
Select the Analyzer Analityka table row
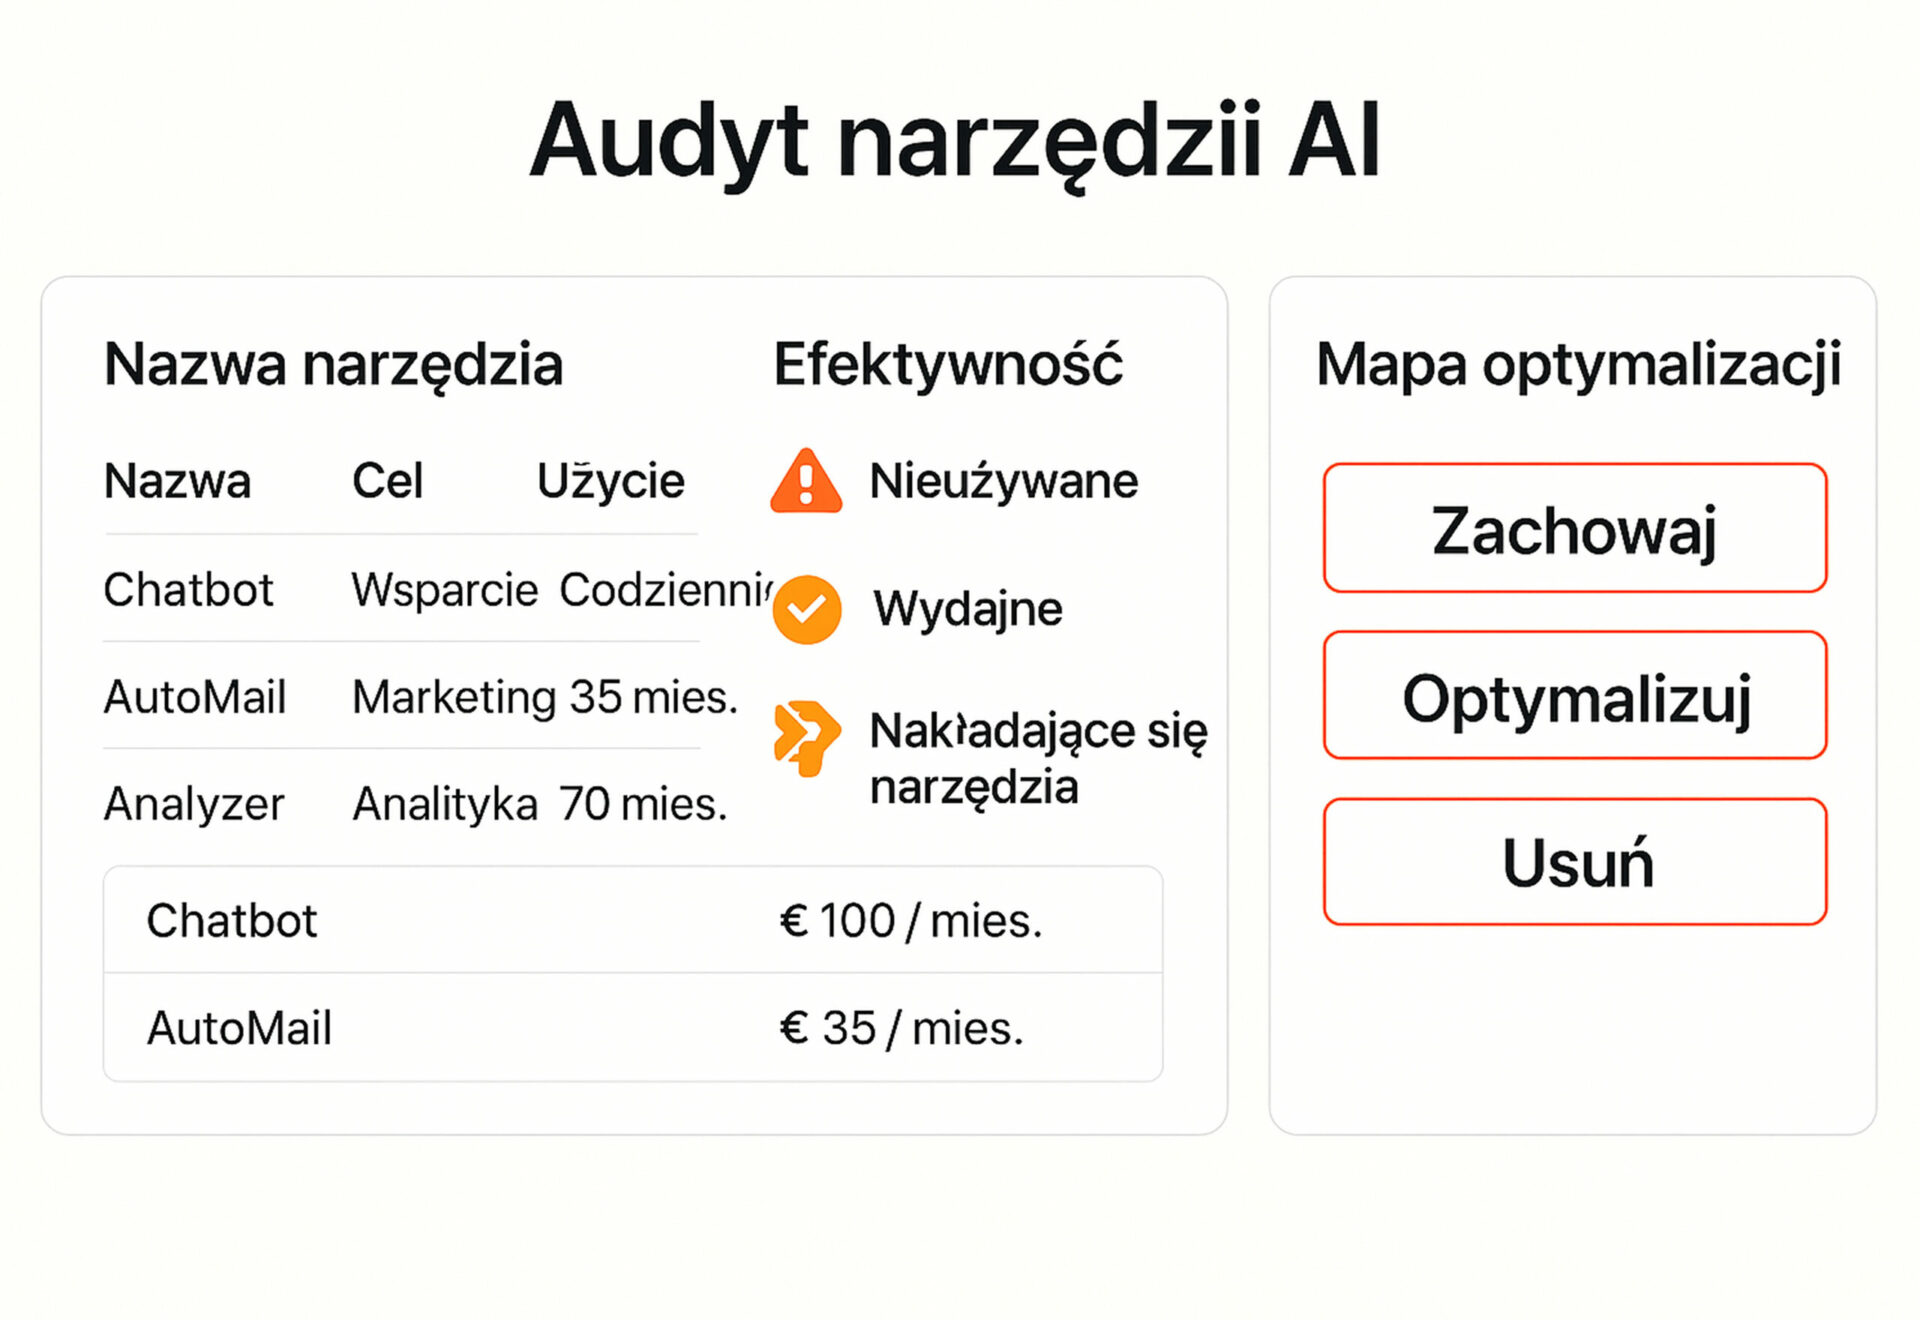coord(415,803)
